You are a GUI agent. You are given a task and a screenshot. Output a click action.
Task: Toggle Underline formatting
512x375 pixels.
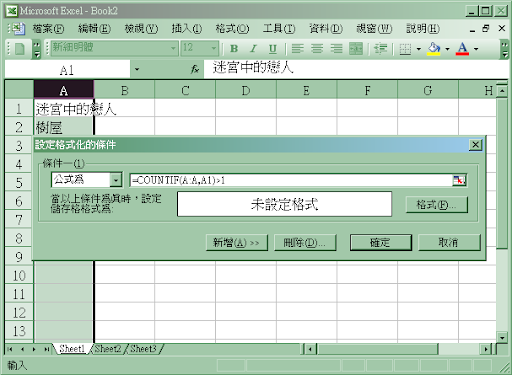point(273,49)
